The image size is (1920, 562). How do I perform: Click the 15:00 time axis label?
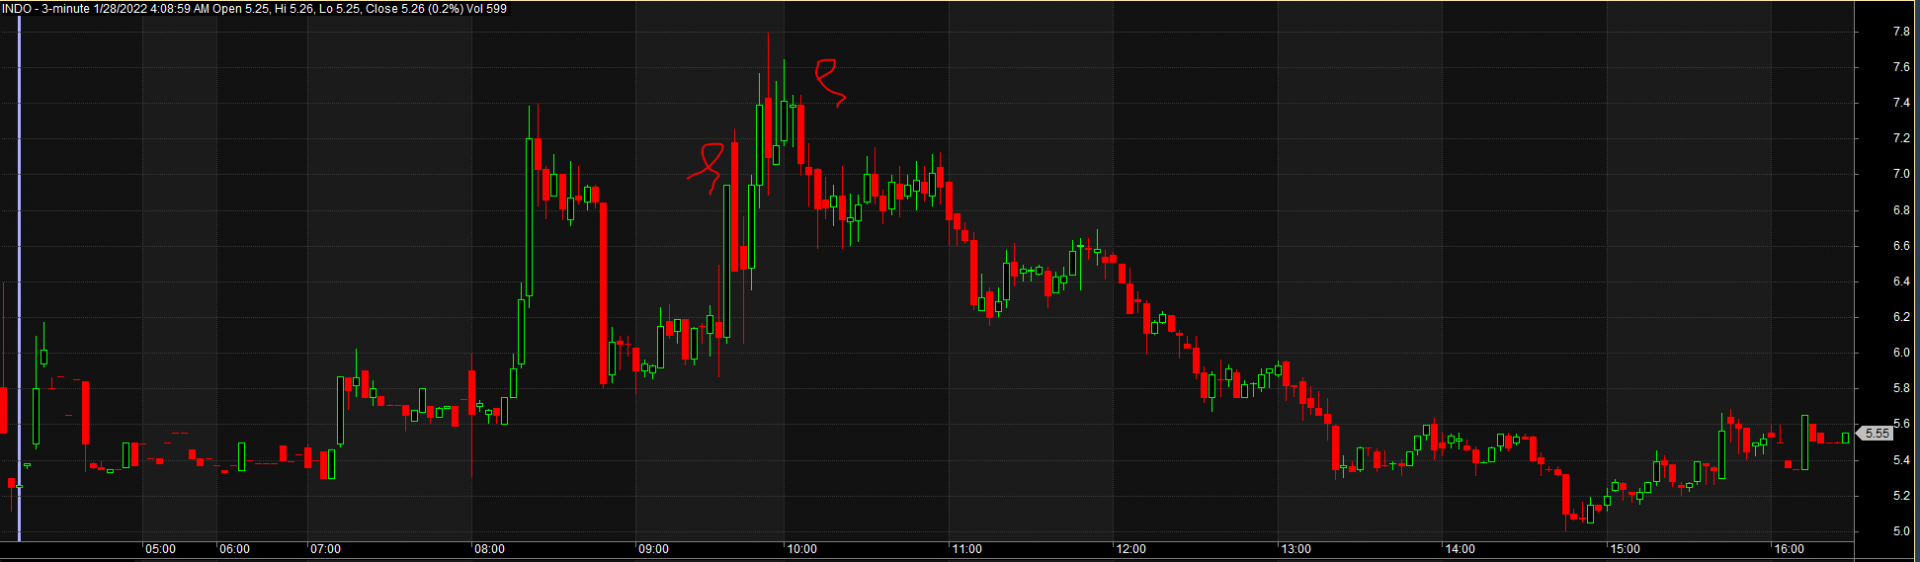click(1625, 549)
